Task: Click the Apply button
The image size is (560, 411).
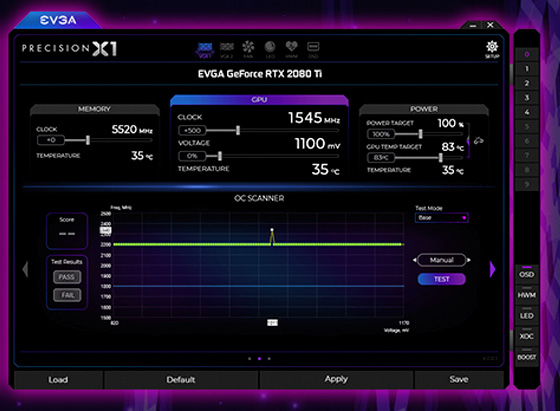Action: point(336,380)
